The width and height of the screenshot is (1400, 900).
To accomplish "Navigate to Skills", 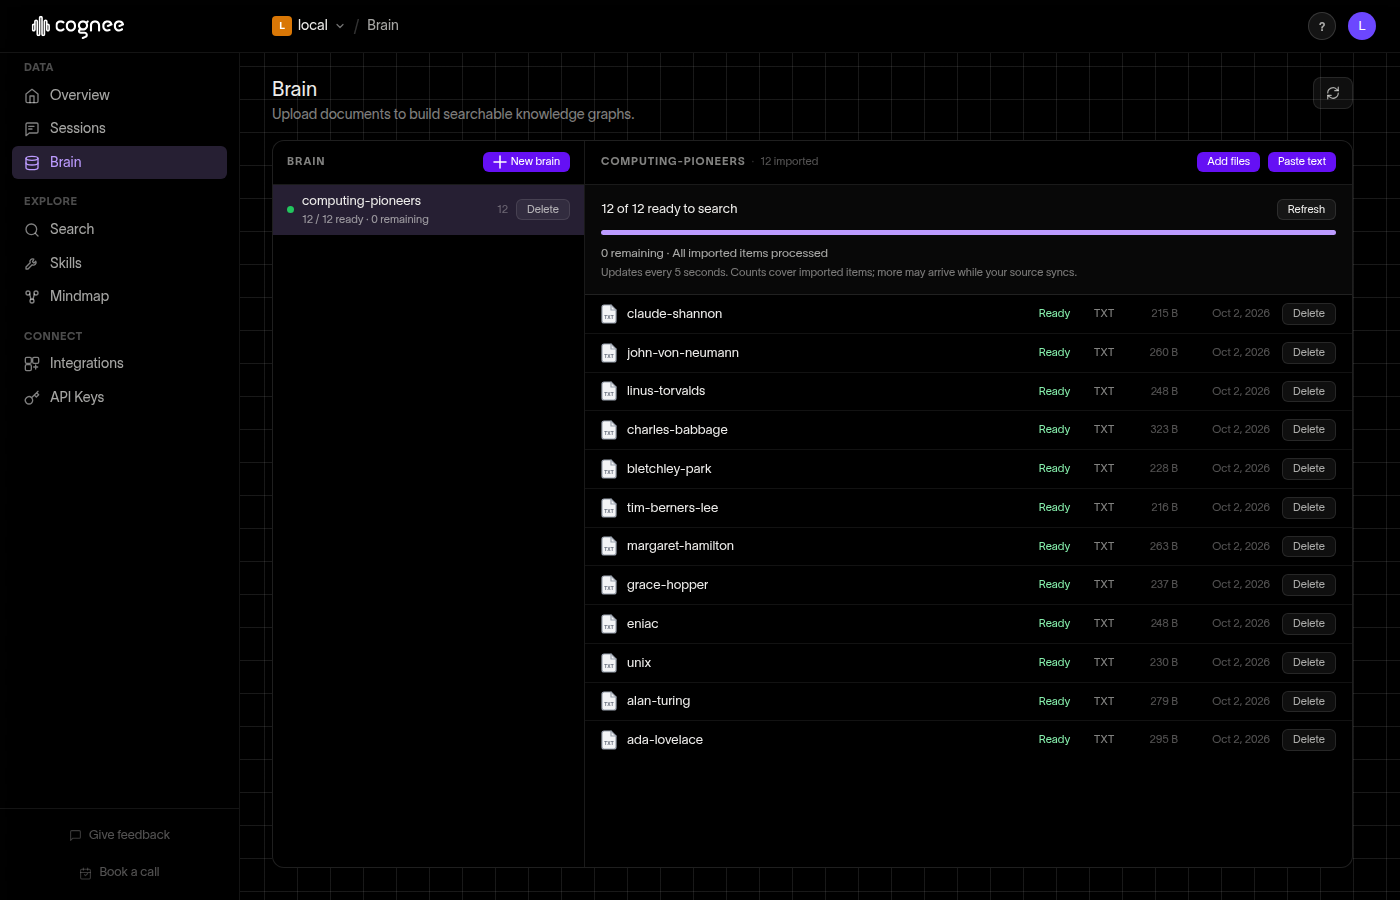I will (119, 263).
